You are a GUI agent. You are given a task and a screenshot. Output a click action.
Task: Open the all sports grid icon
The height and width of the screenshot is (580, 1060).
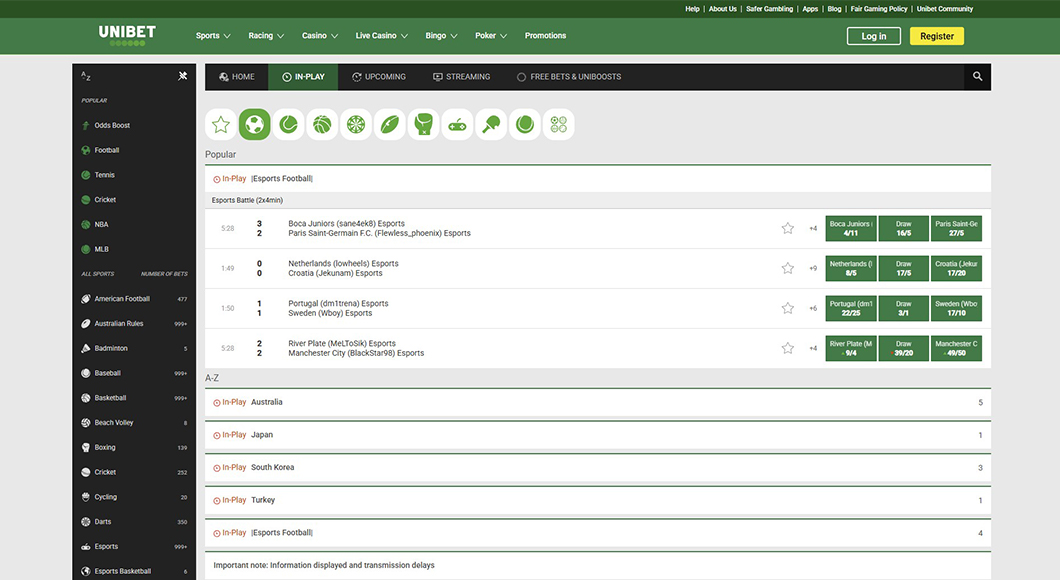pyautogui.click(x=559, y=124)
